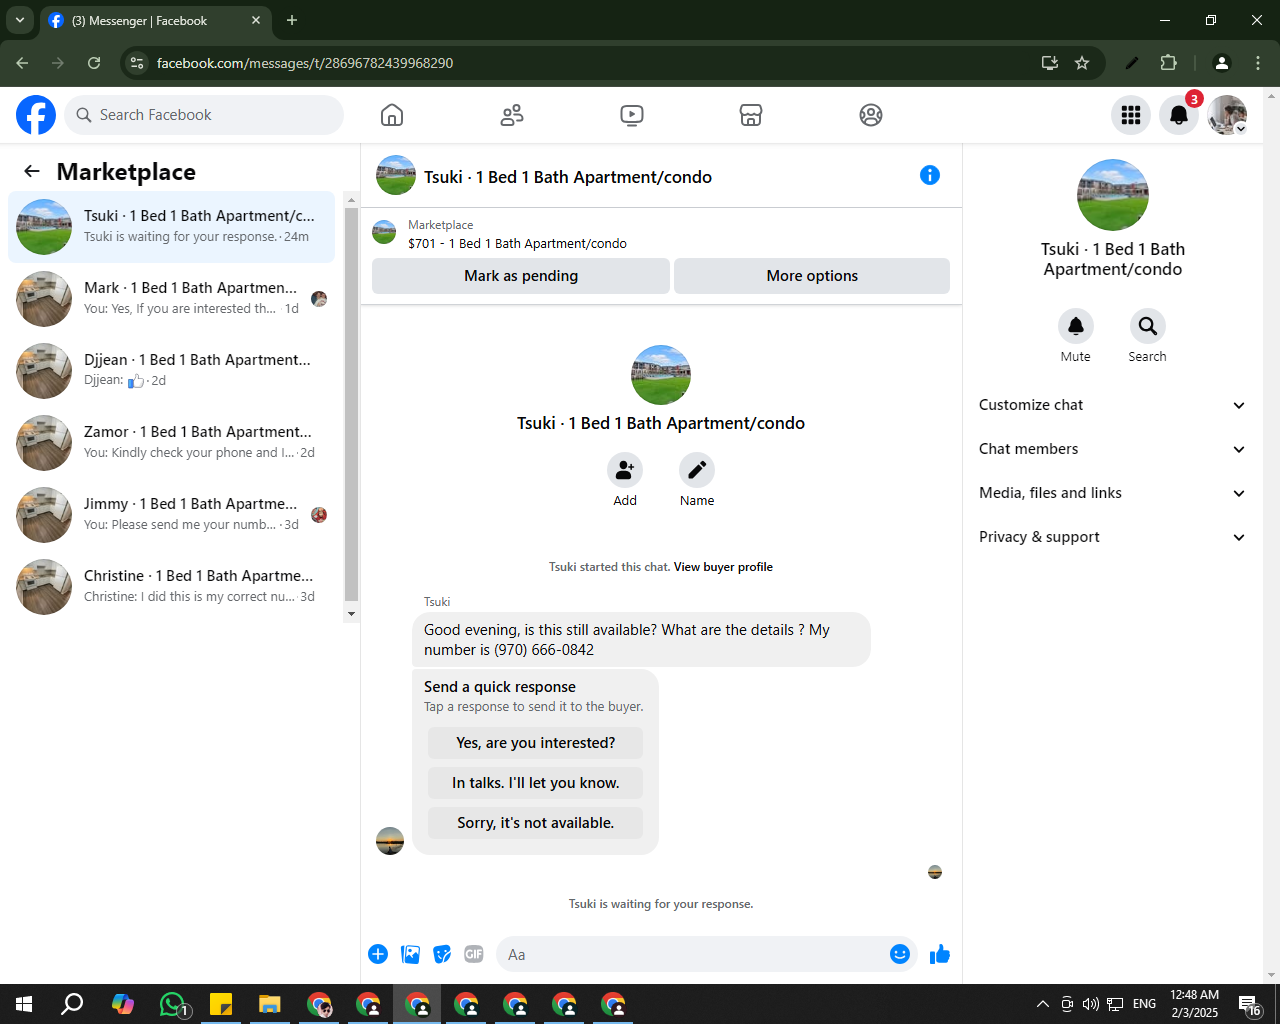Open the Windows notification center
Screen dimensions: 1280x1024
point(1250,1004)
